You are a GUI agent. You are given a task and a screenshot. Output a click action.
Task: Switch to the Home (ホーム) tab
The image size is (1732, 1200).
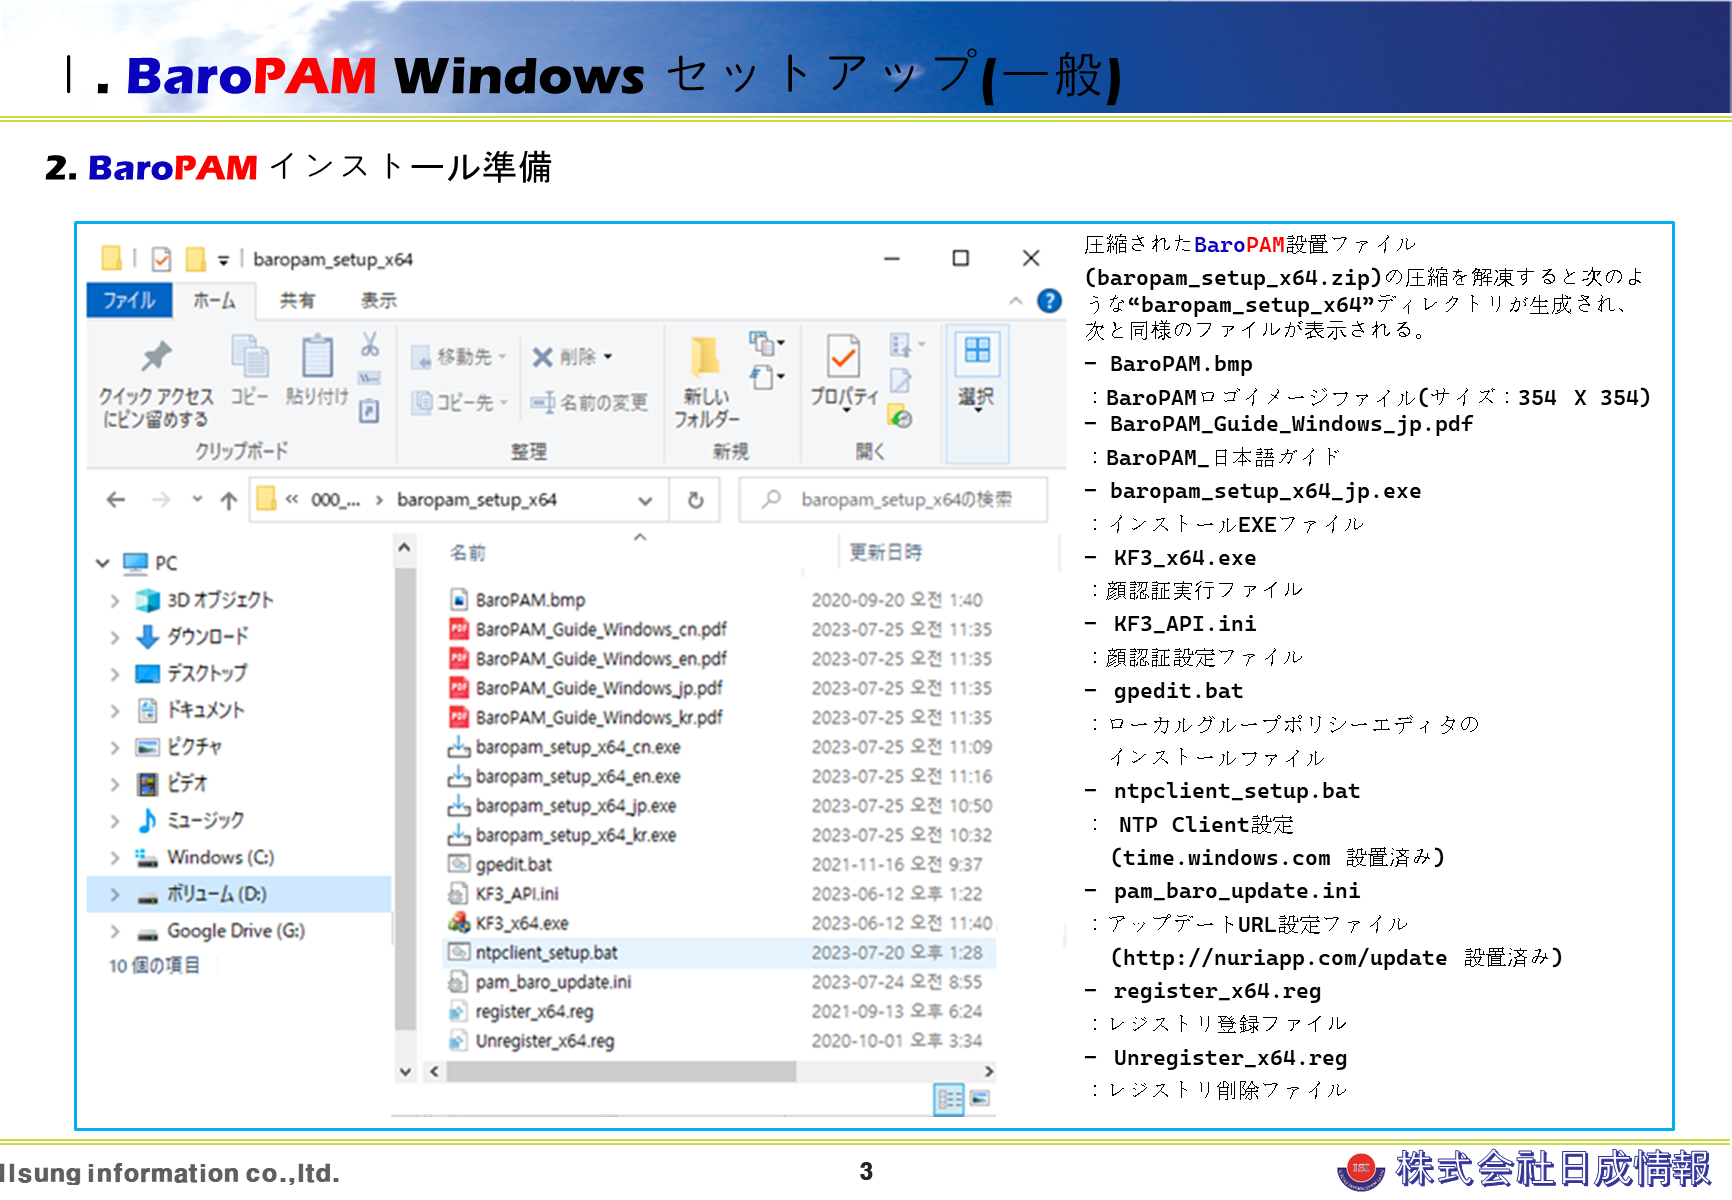pyautogui.click(x=214, y=300)
